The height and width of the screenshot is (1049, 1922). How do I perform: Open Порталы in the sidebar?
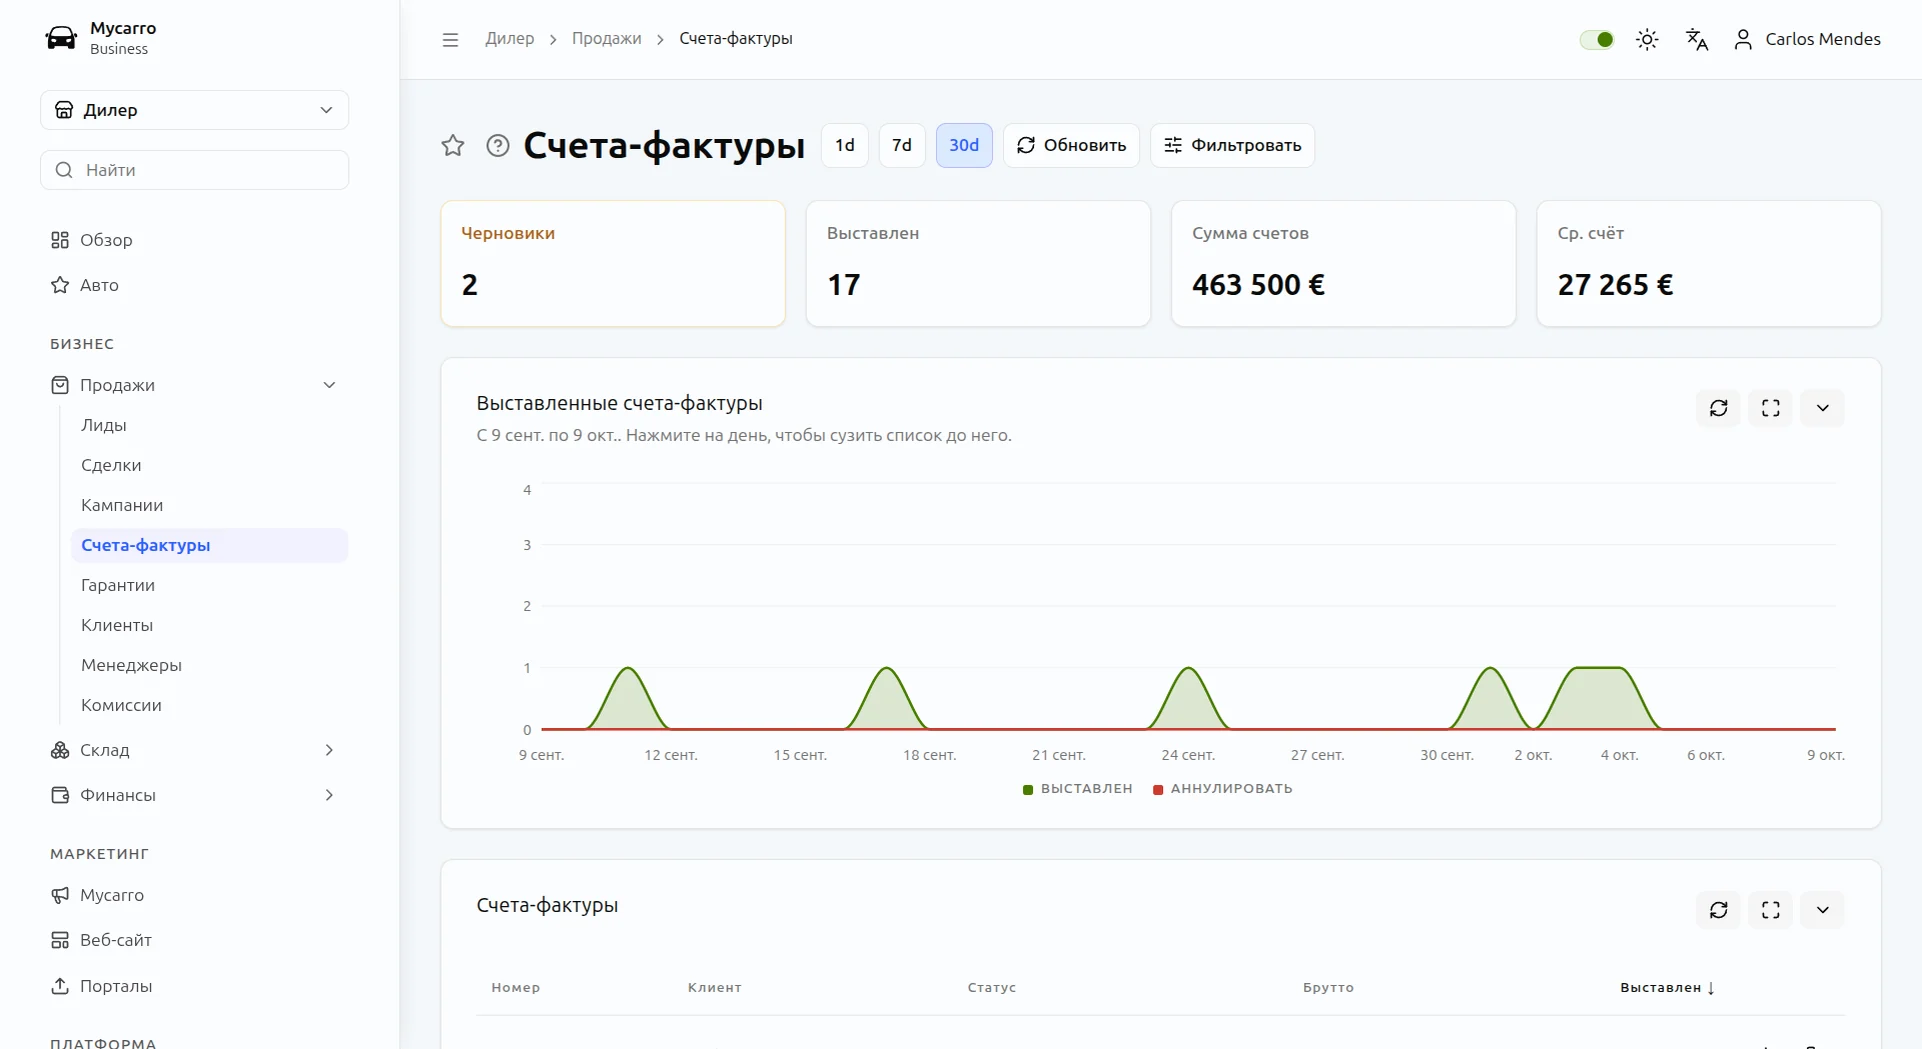[195, 986]
